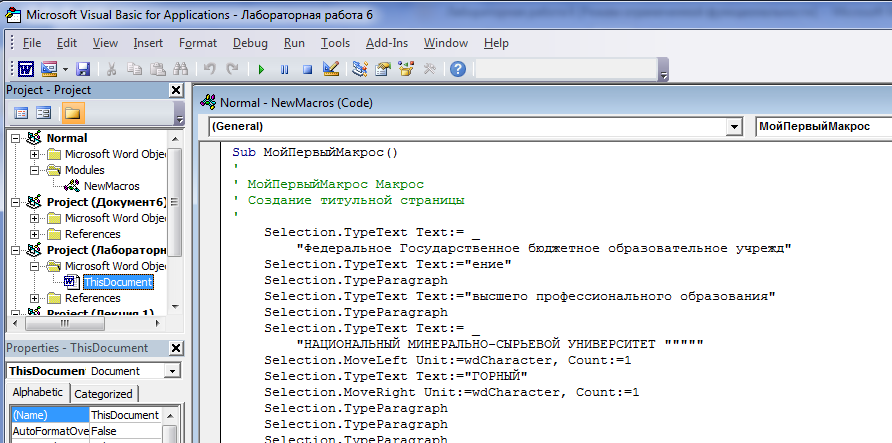Open the View menu
Viewport: 892px width, 443px height.
tap(105, 43)
